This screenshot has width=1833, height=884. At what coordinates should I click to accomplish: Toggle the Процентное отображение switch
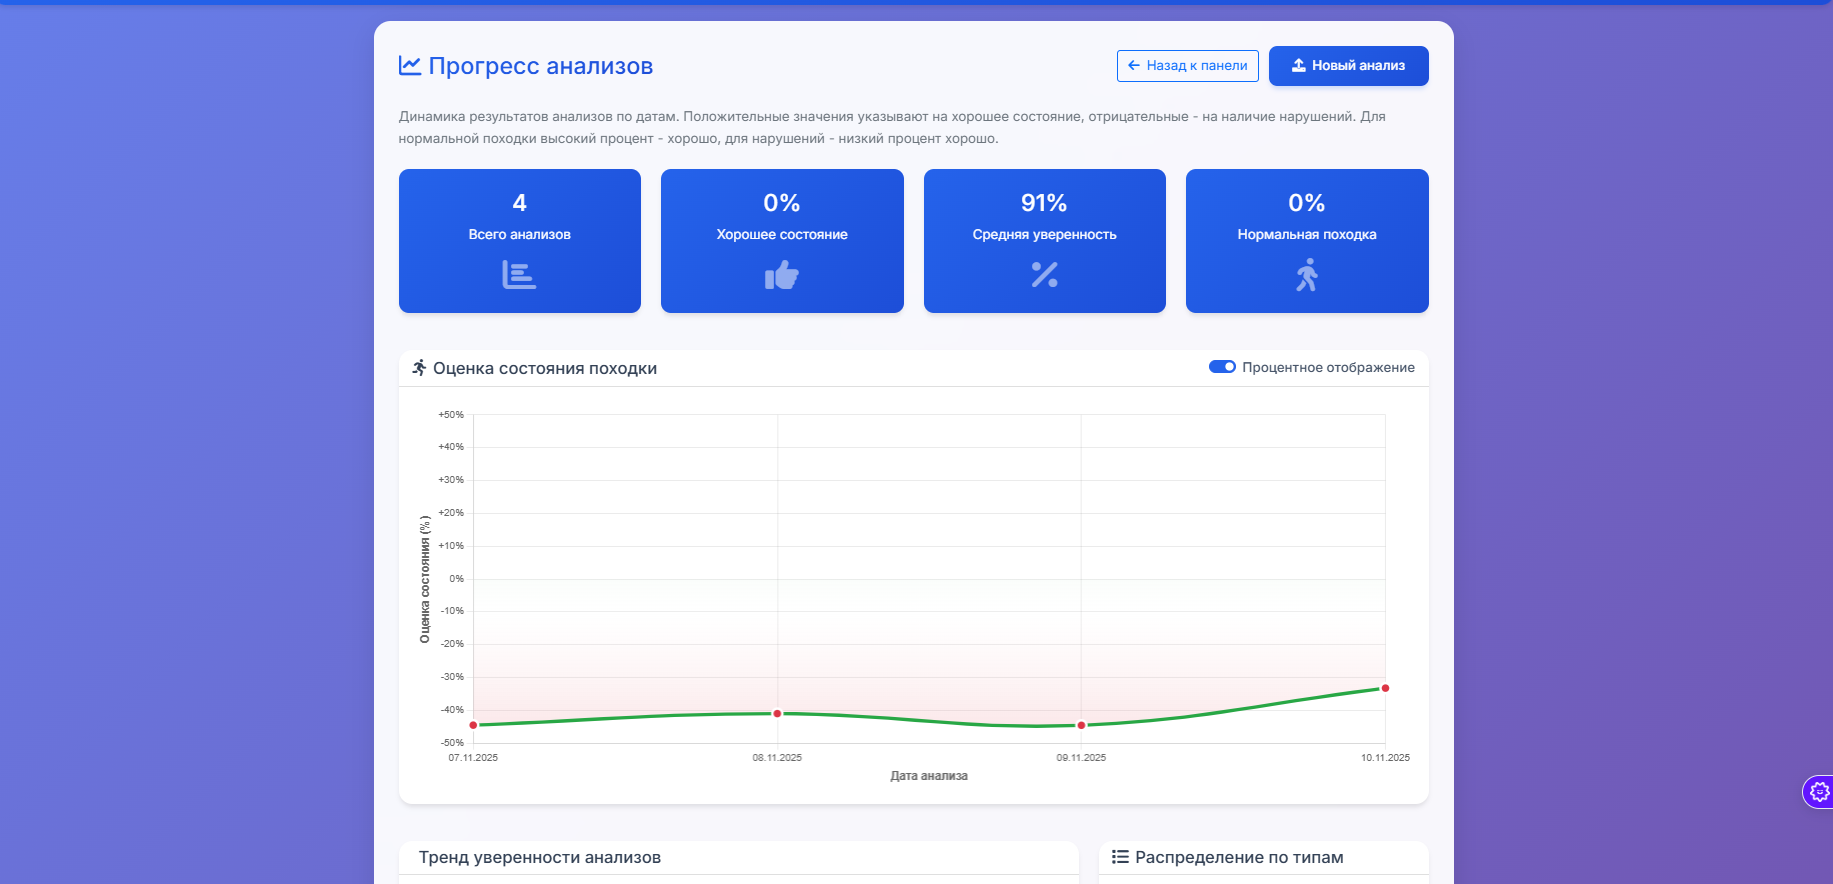pyautogui.click(x=1222, y=367)
